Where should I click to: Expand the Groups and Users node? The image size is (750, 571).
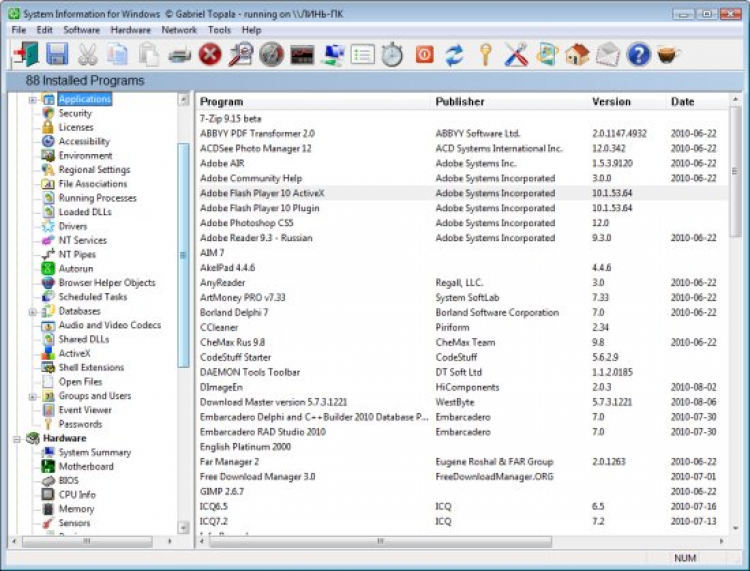pos(33,396)
